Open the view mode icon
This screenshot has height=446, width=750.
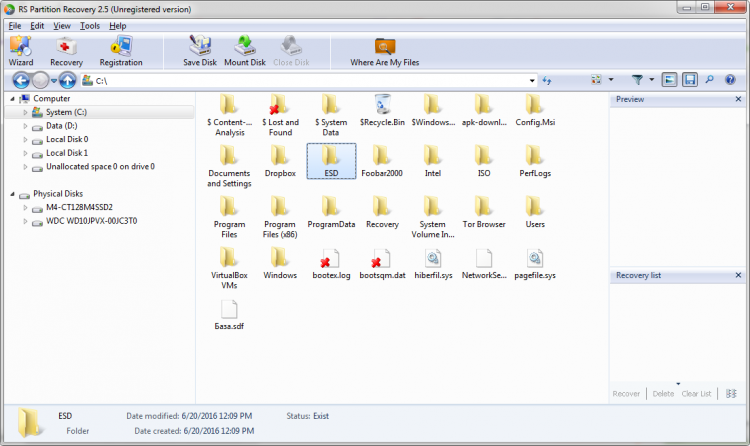click(x=596, y=79)
